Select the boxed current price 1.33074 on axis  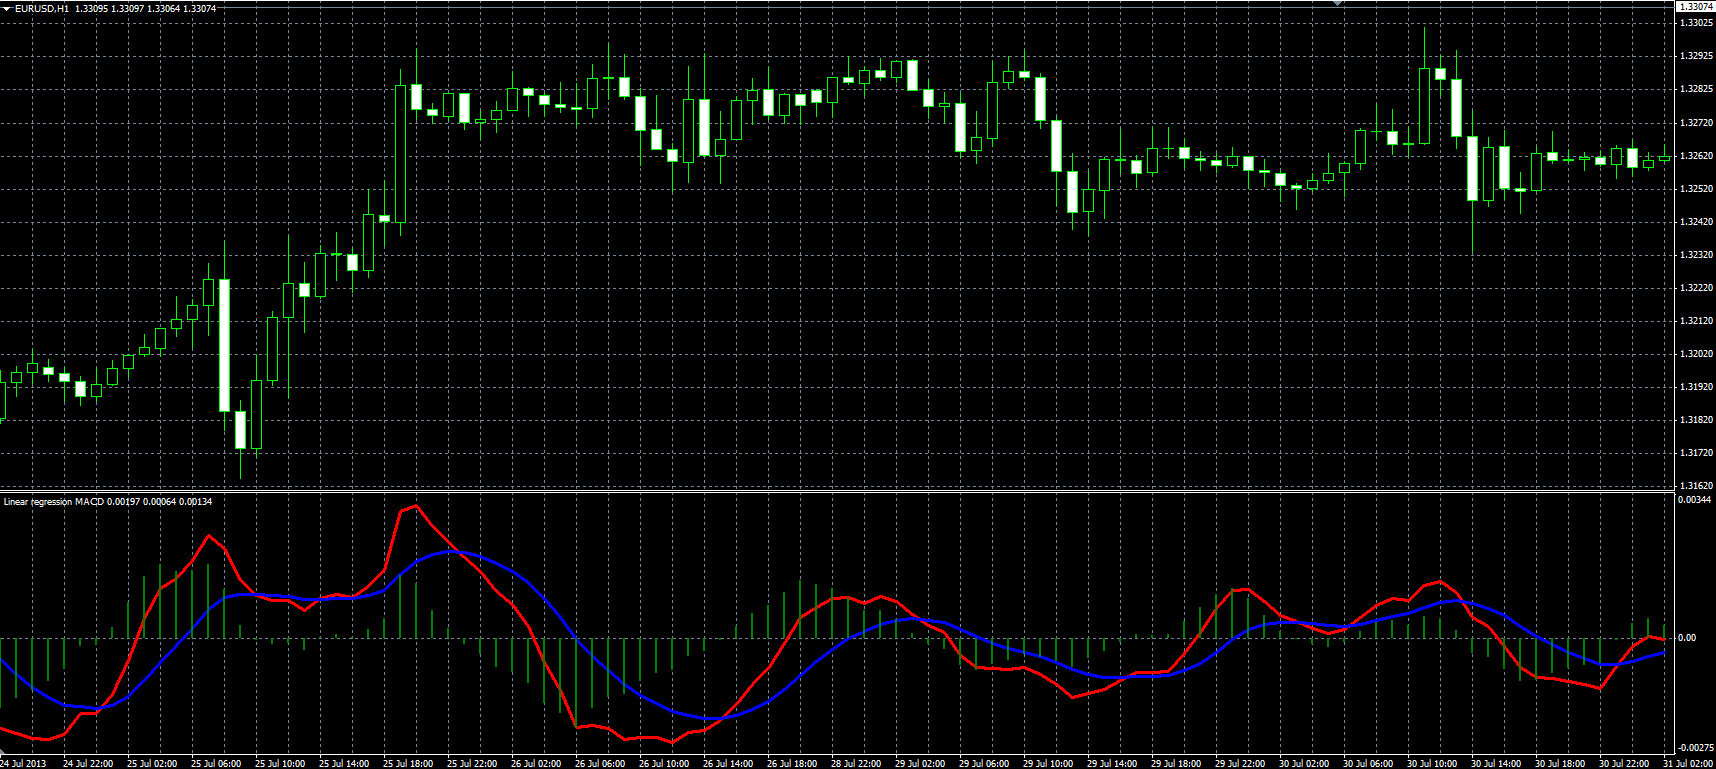(1695, 7)
